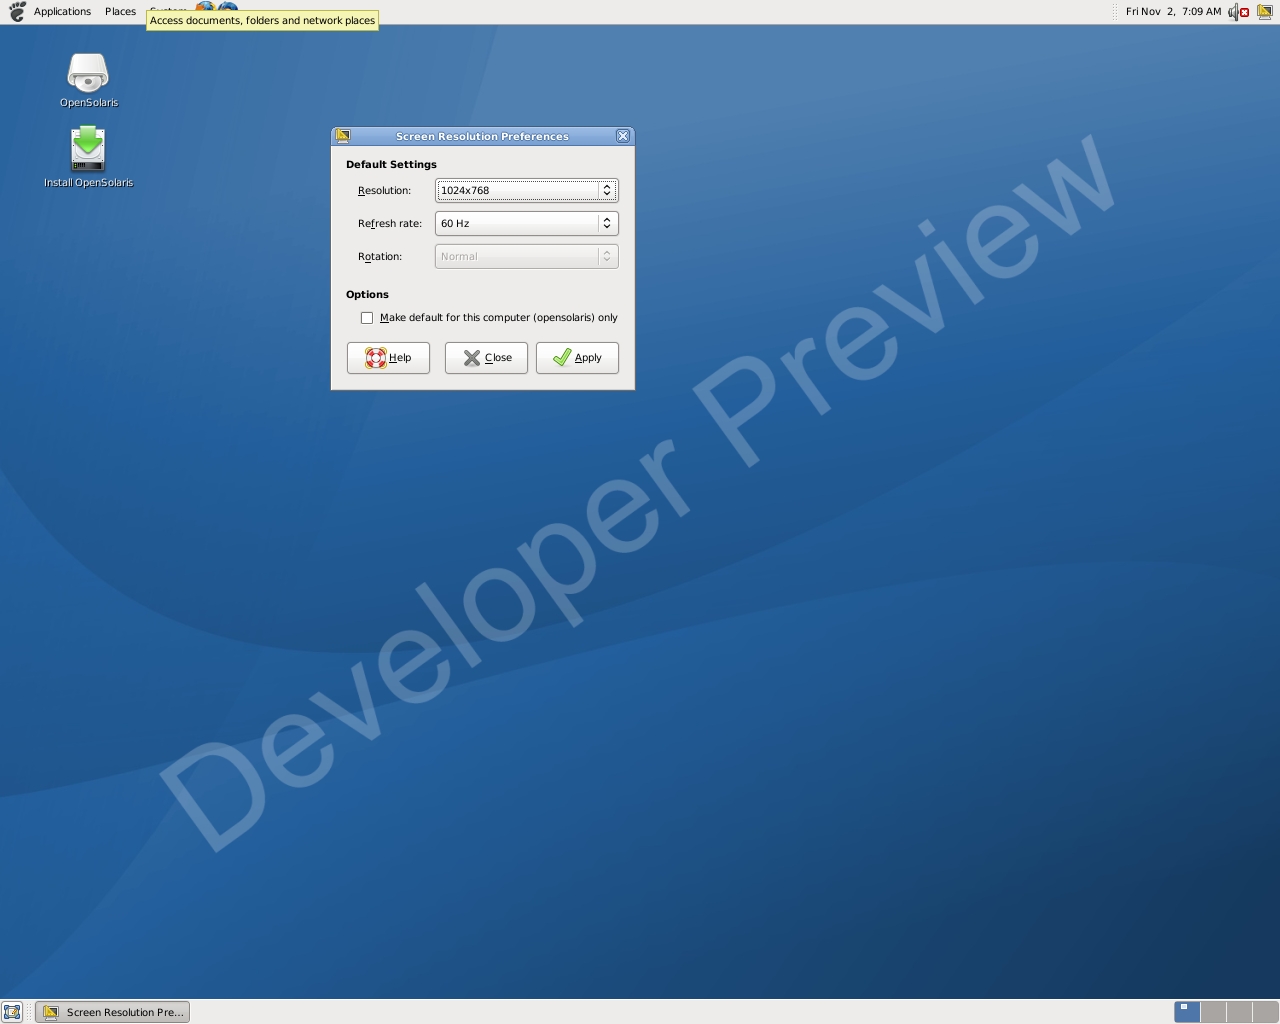Screen dimensions: 1280x1024
Task: Expand the Refresh rate dropdown
Action: tap(526, 223)
